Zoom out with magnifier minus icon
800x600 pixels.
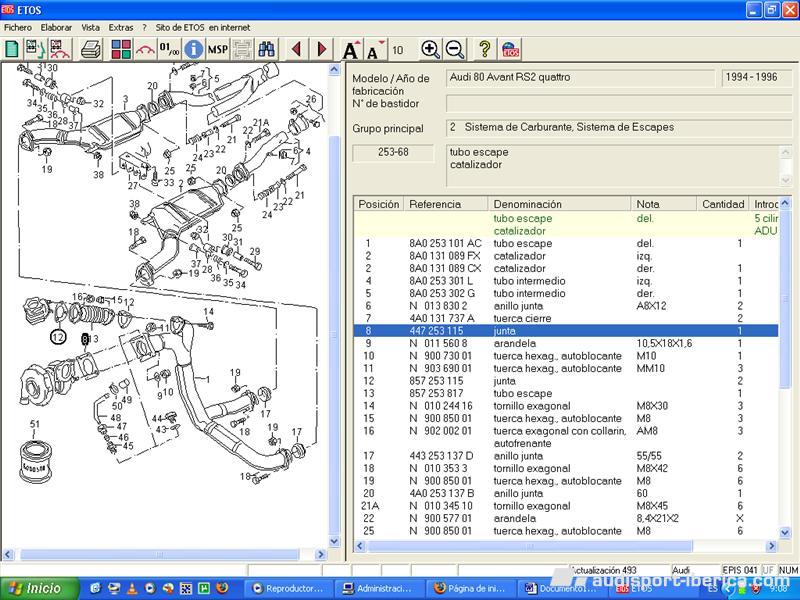pyautogui.click(x=455, y=49)
